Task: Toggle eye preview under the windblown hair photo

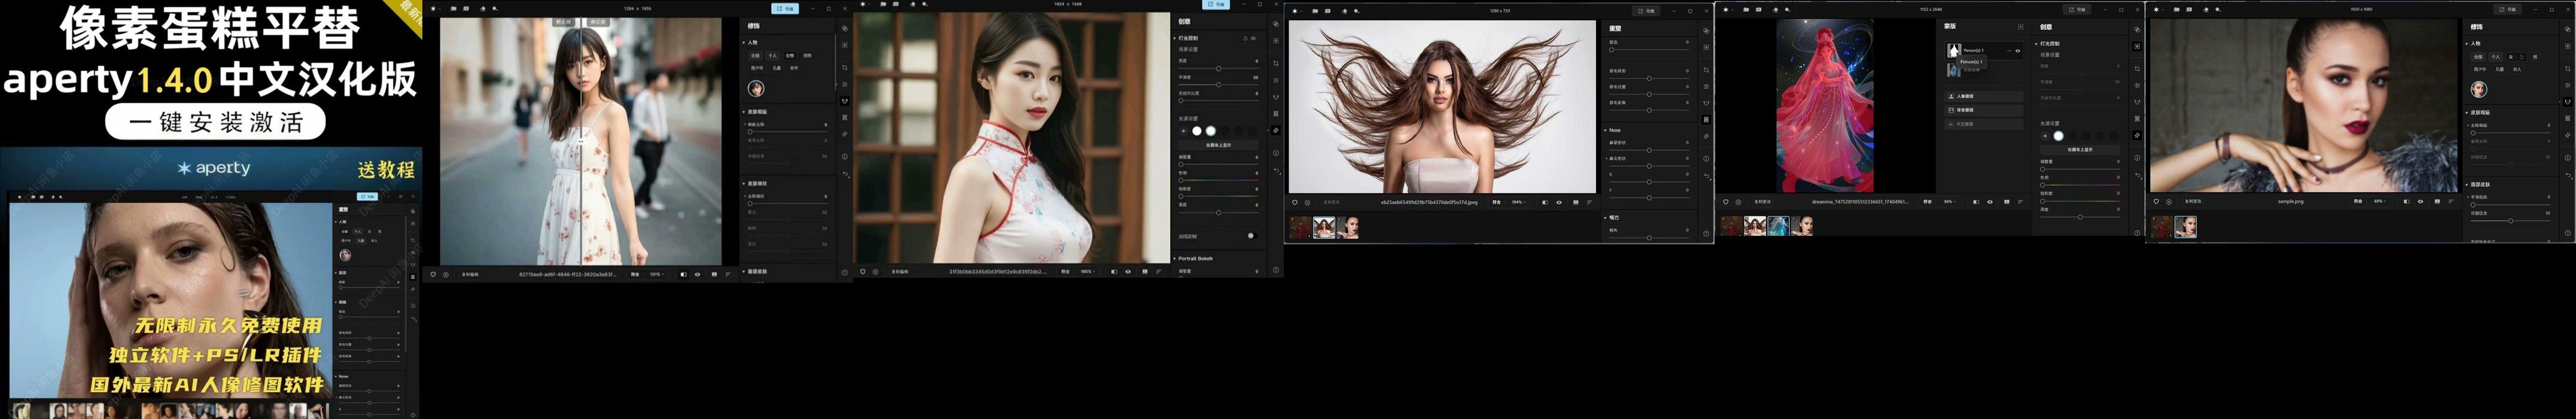Action: pyautogui.click(x=1559, y=202)
